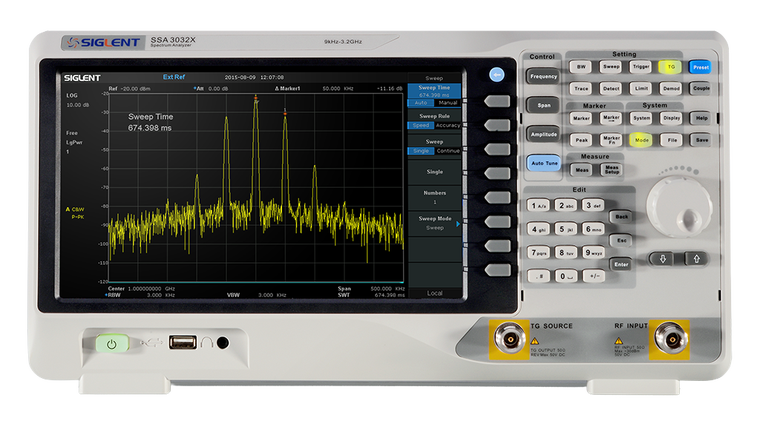
Task: Click the TG SOURCE connector
Action: tap(509, 339)
